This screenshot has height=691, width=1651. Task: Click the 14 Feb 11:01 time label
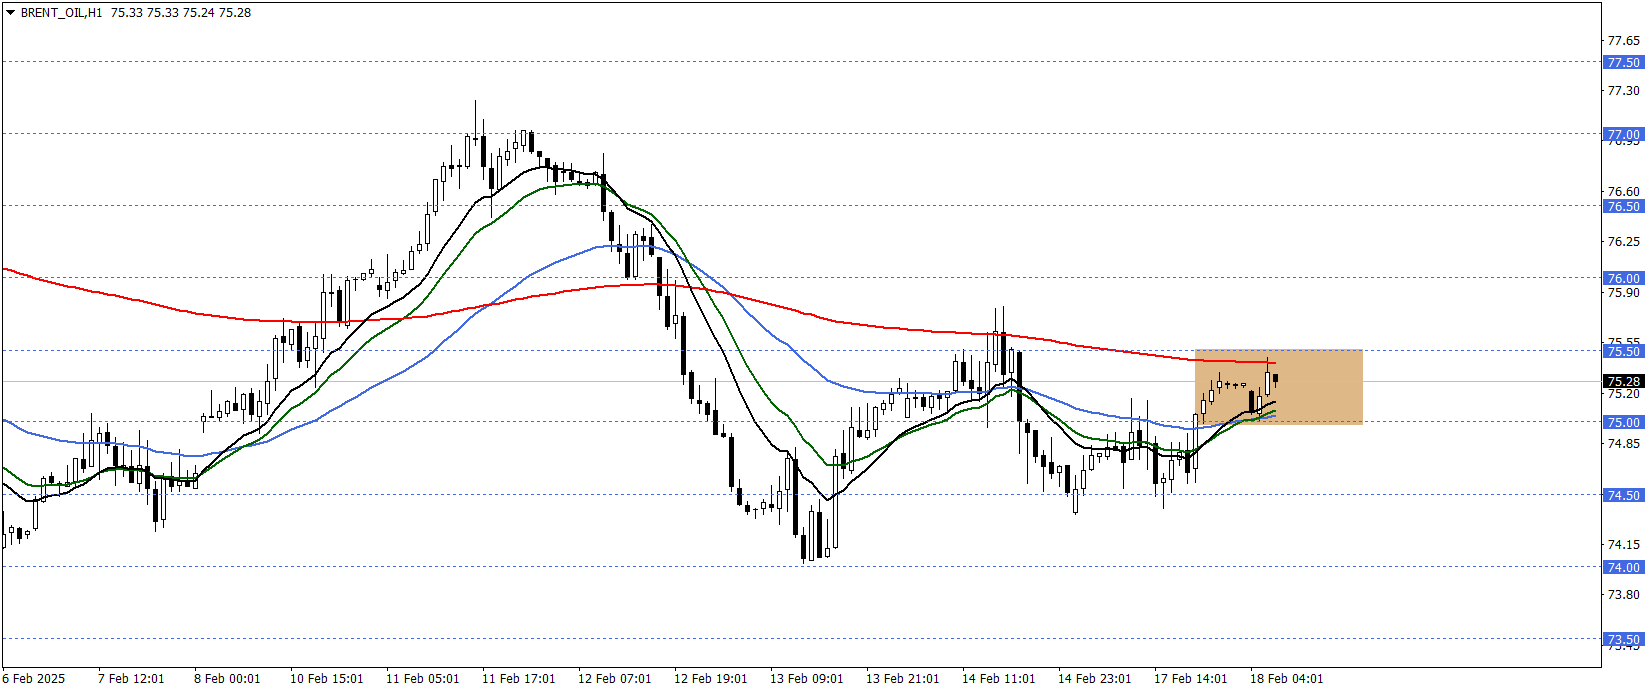999,678
